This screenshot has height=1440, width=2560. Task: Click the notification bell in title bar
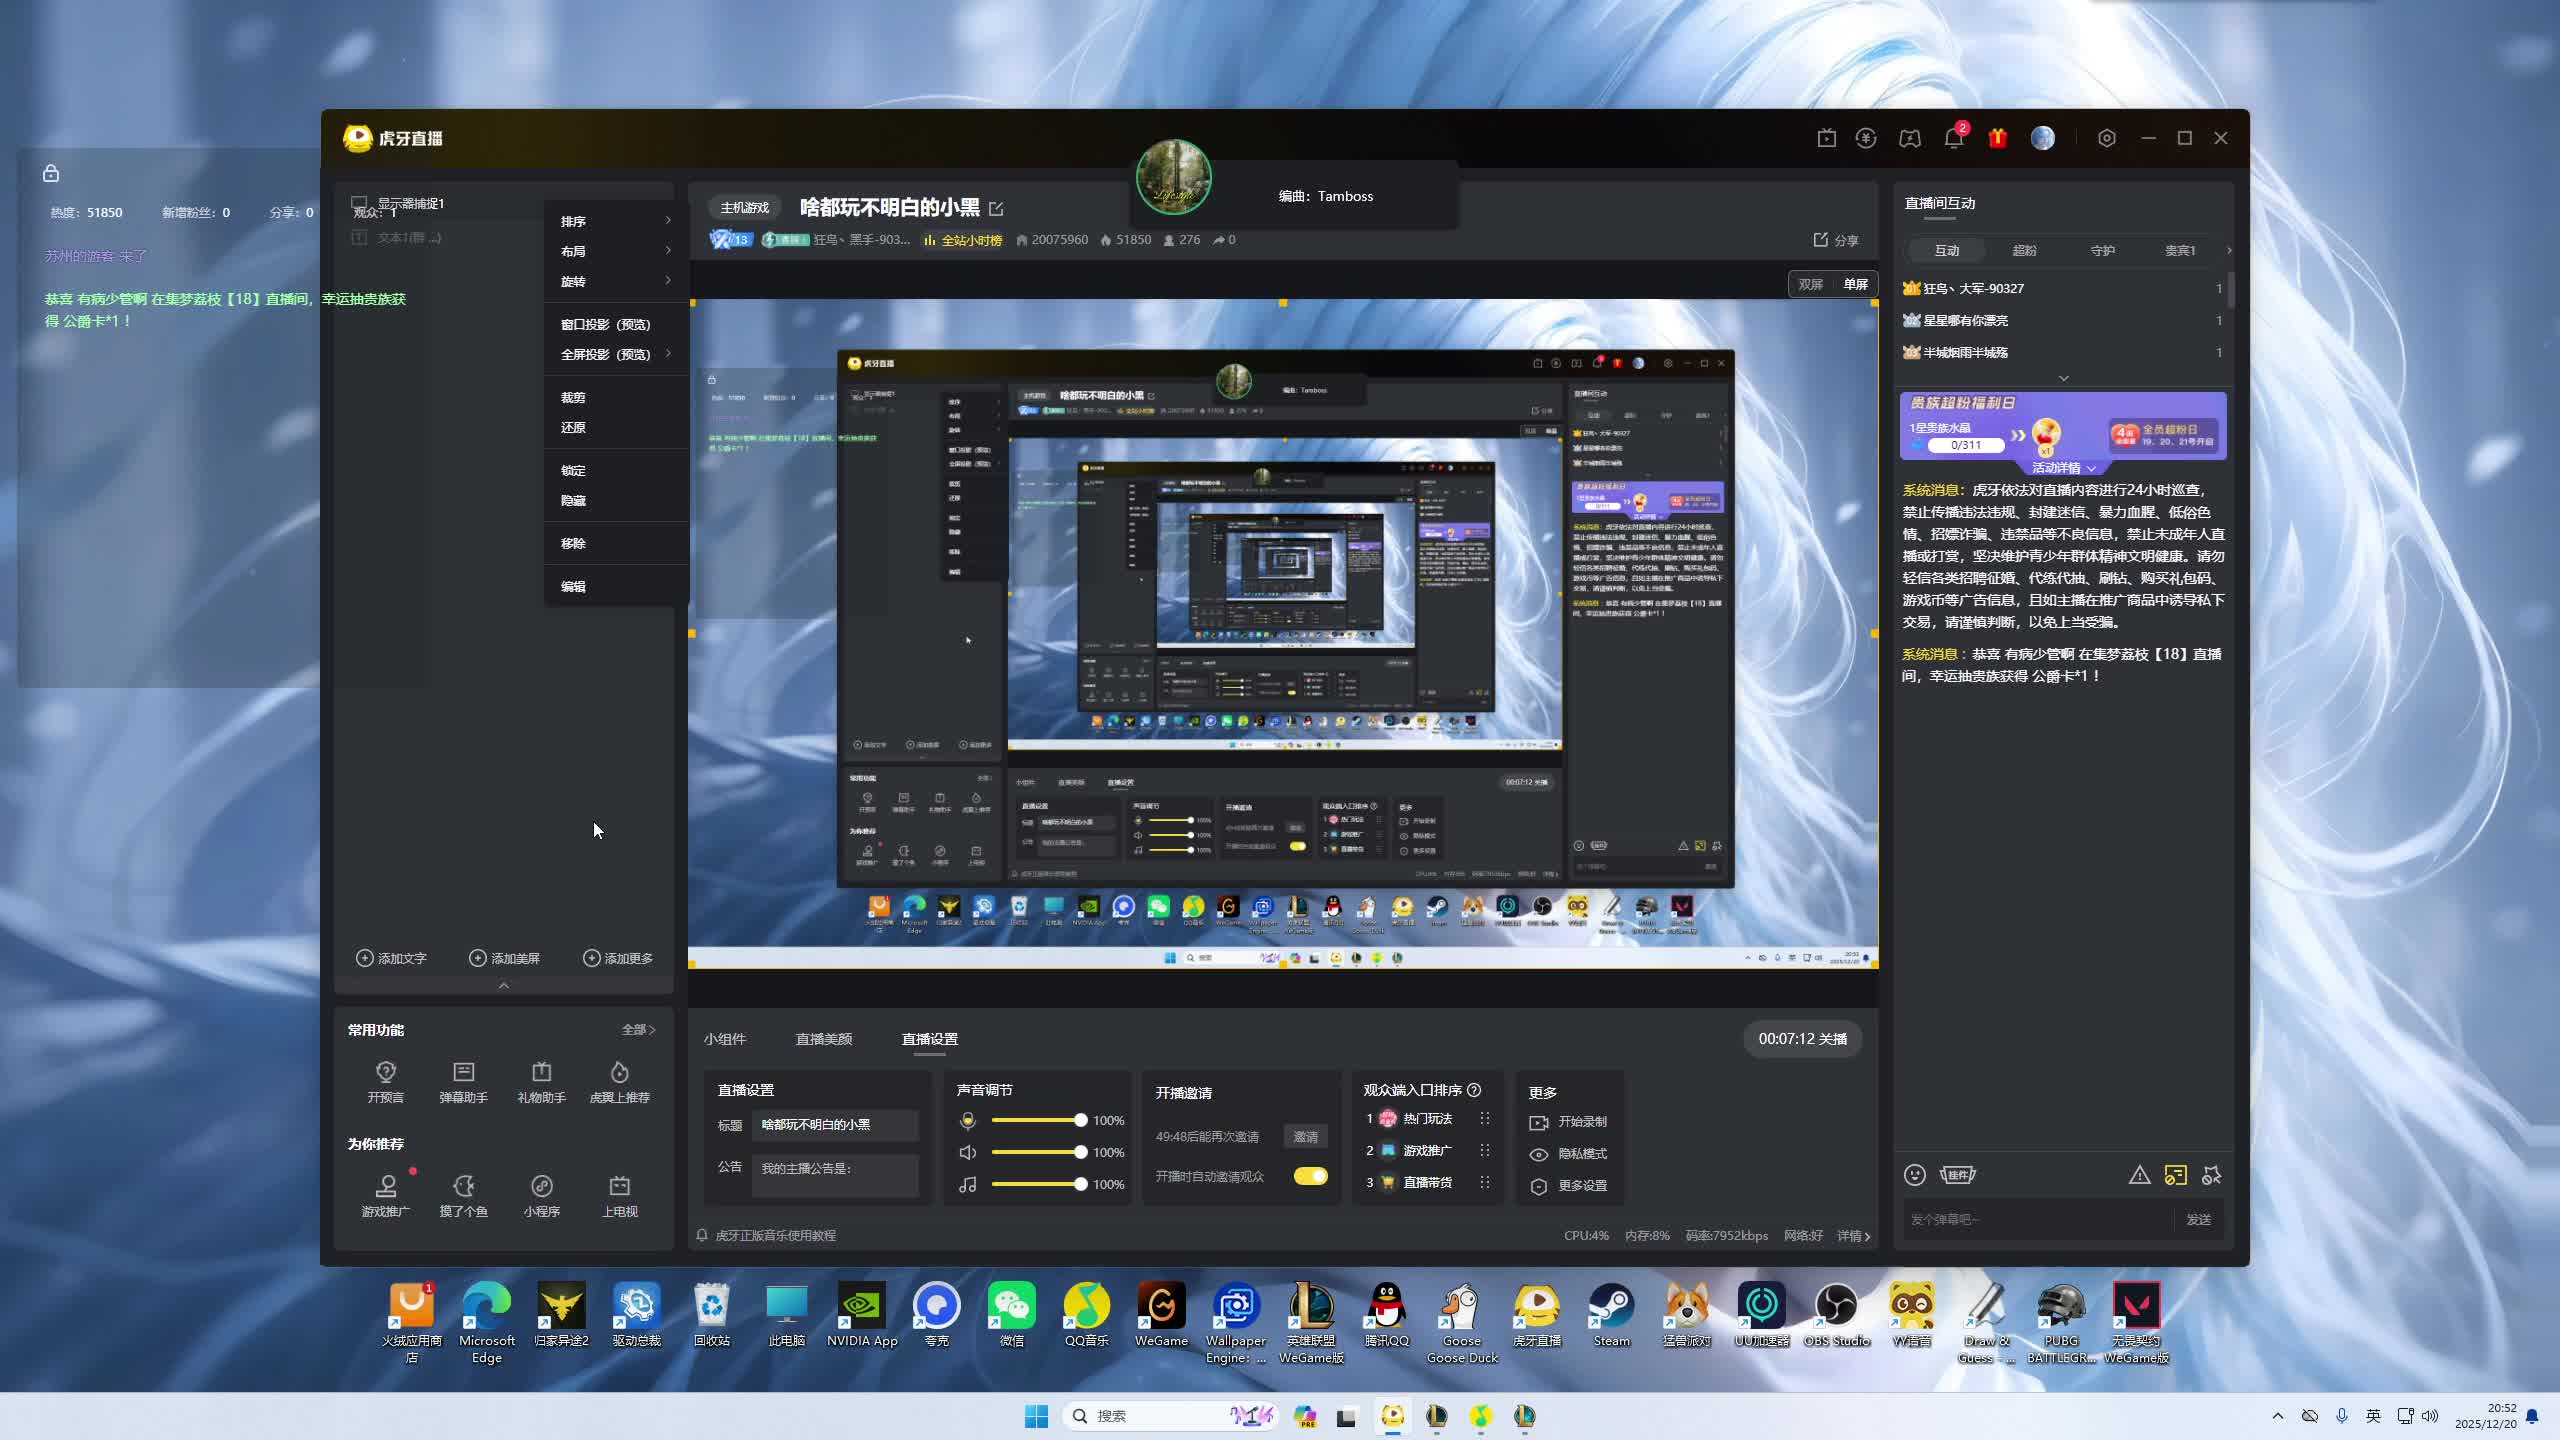click(1953, 139)
